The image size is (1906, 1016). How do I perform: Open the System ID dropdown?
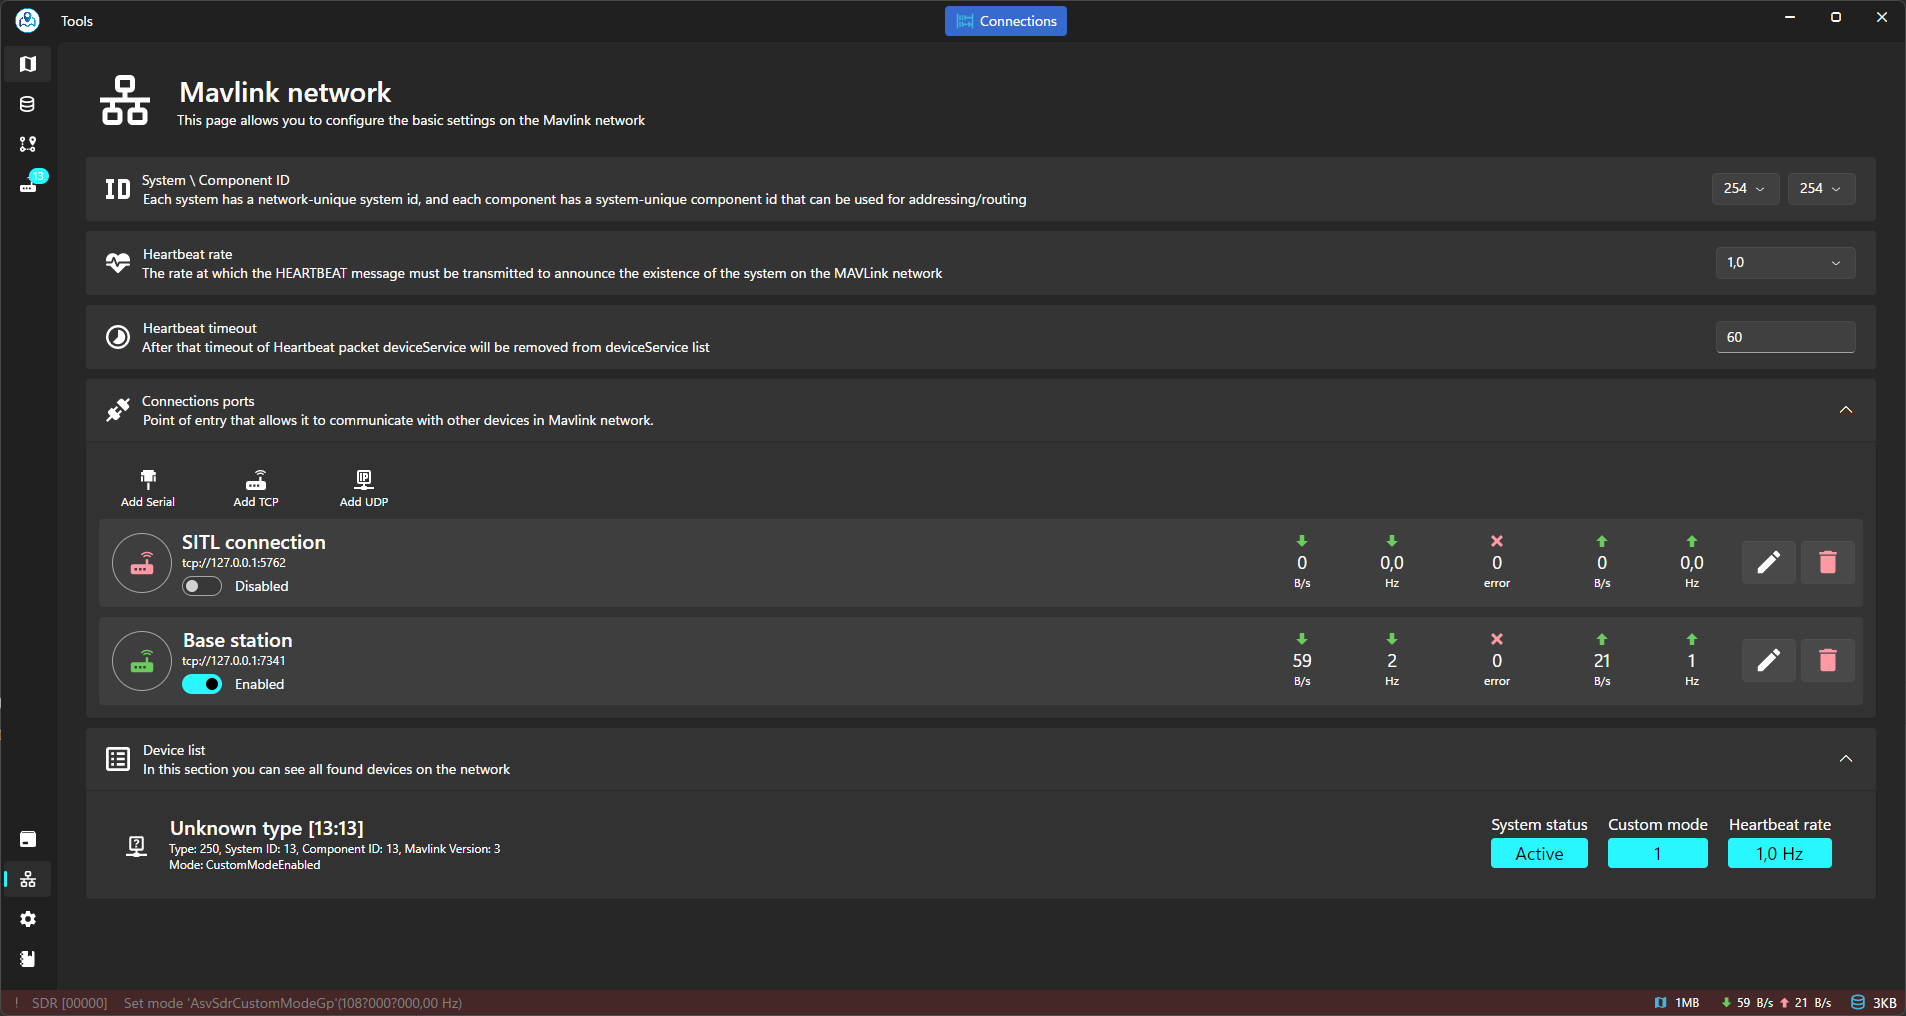click(1745, 188)
